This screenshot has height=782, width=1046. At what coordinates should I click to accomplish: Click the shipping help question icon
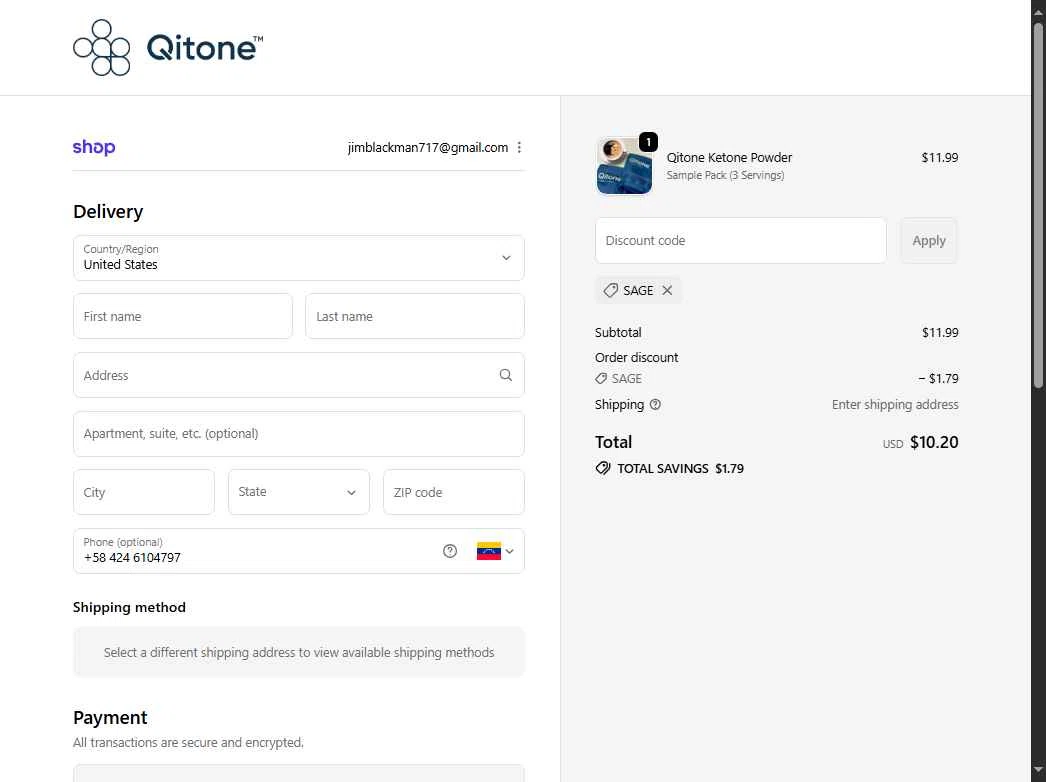coord(655,404)
